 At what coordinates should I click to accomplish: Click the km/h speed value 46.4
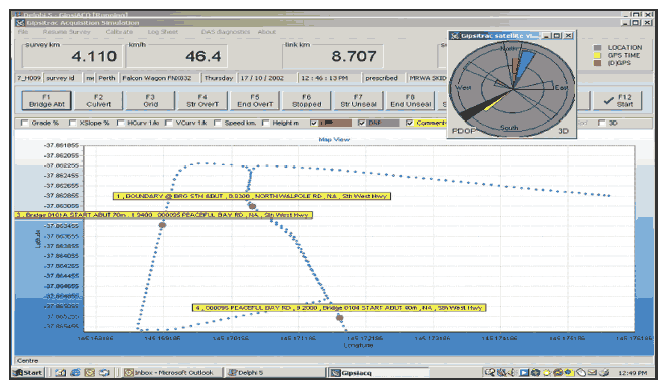203,56
